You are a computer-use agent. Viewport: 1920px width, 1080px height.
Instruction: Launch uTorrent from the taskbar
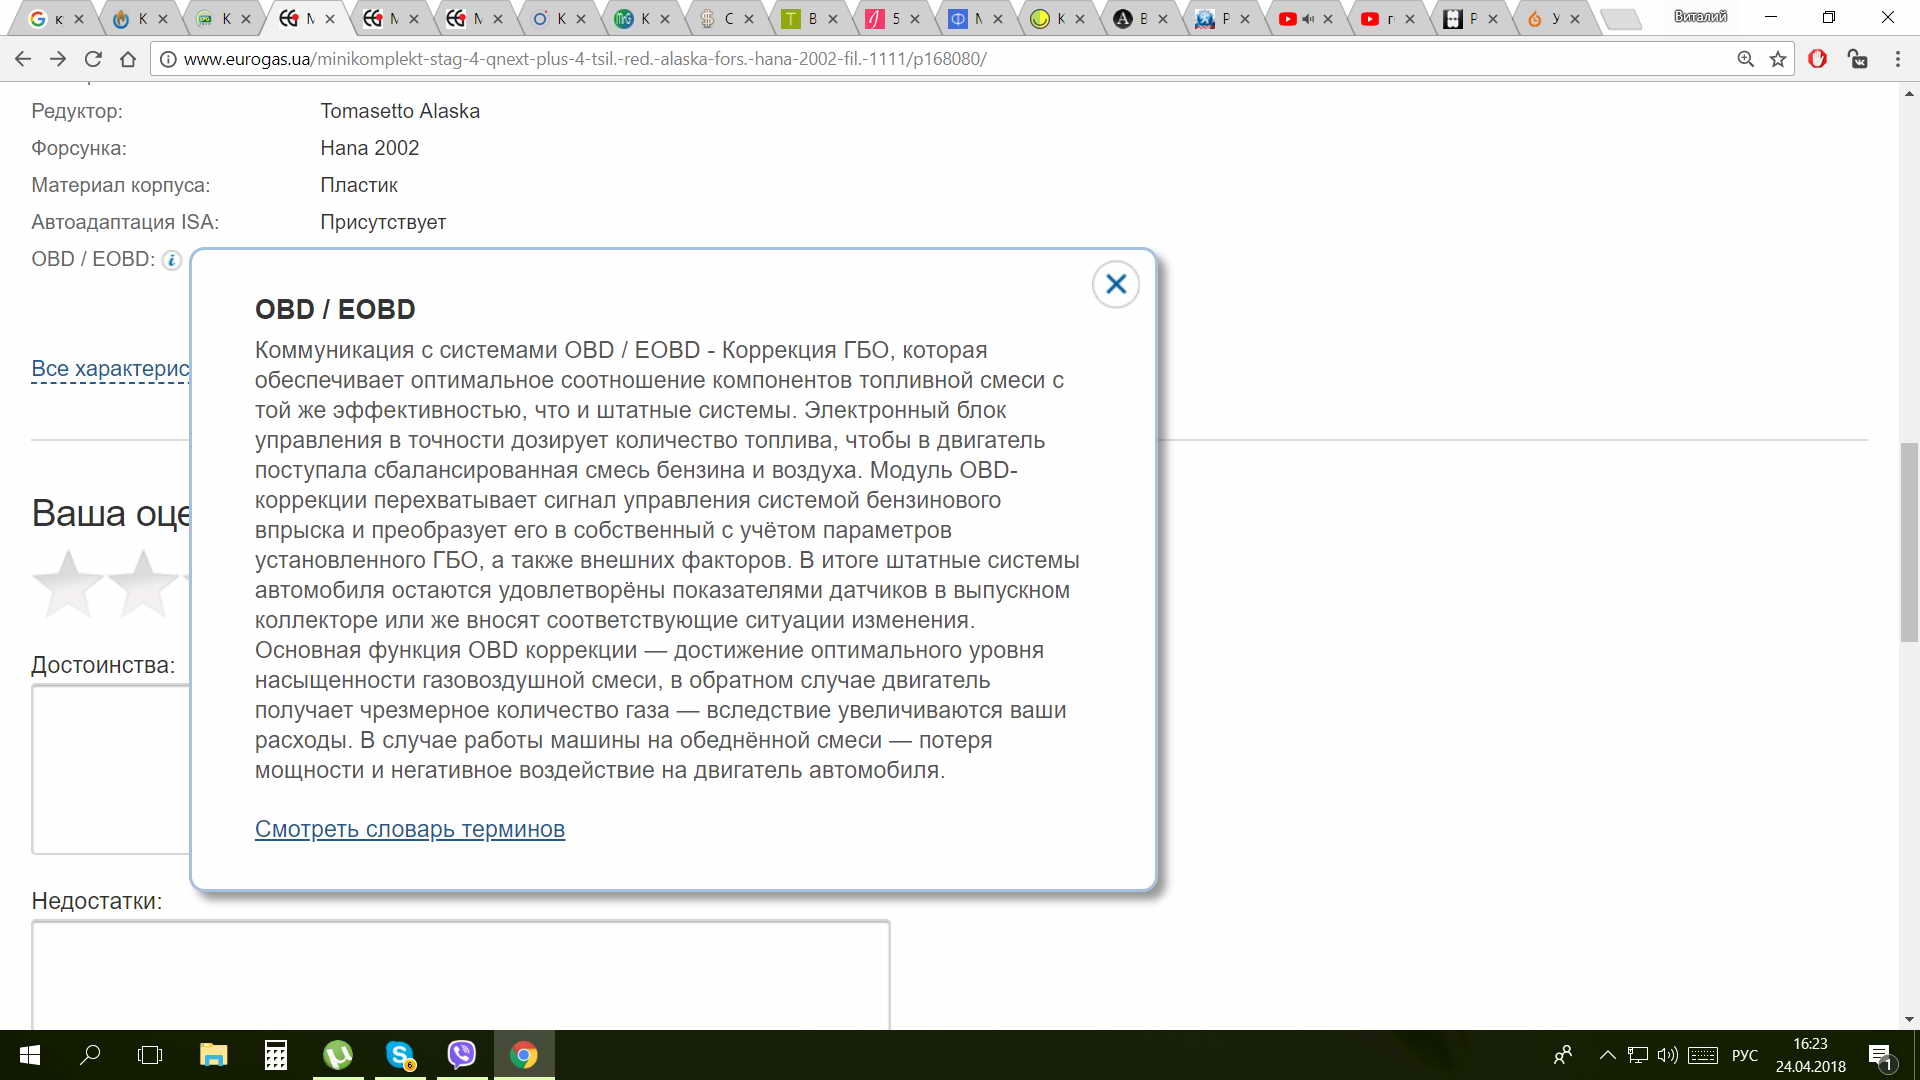click(x=338, y=1054)
